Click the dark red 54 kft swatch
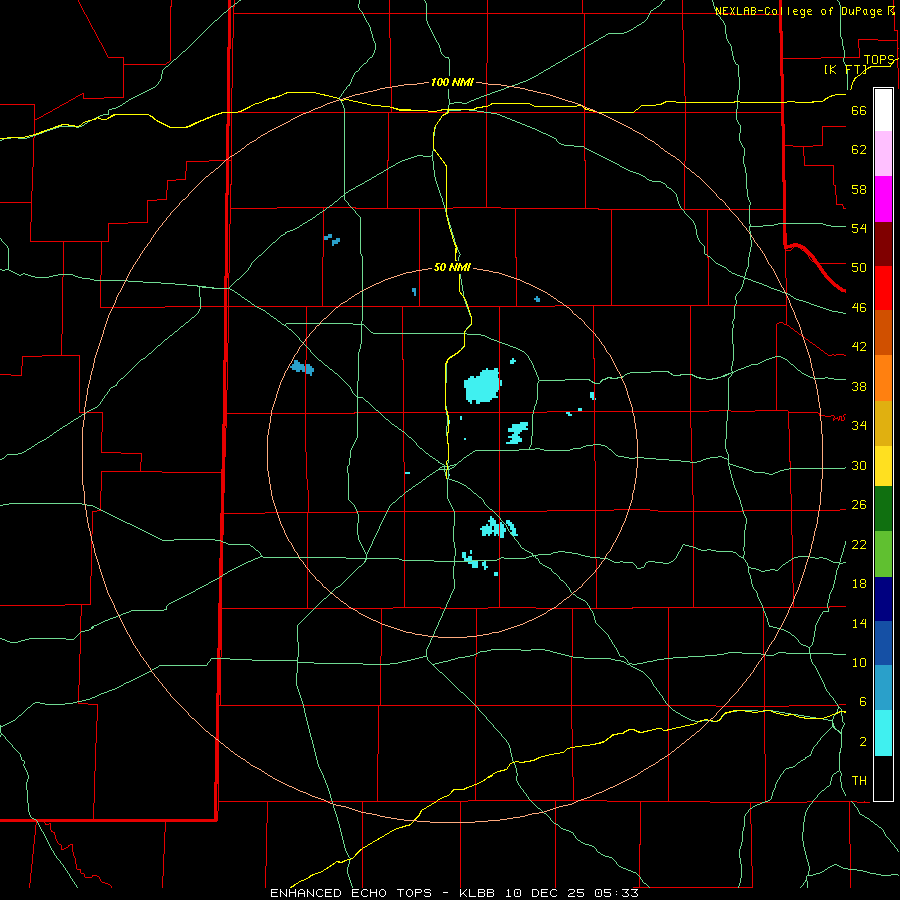This screenshot has height=900, width=900. tap(883, 244)
